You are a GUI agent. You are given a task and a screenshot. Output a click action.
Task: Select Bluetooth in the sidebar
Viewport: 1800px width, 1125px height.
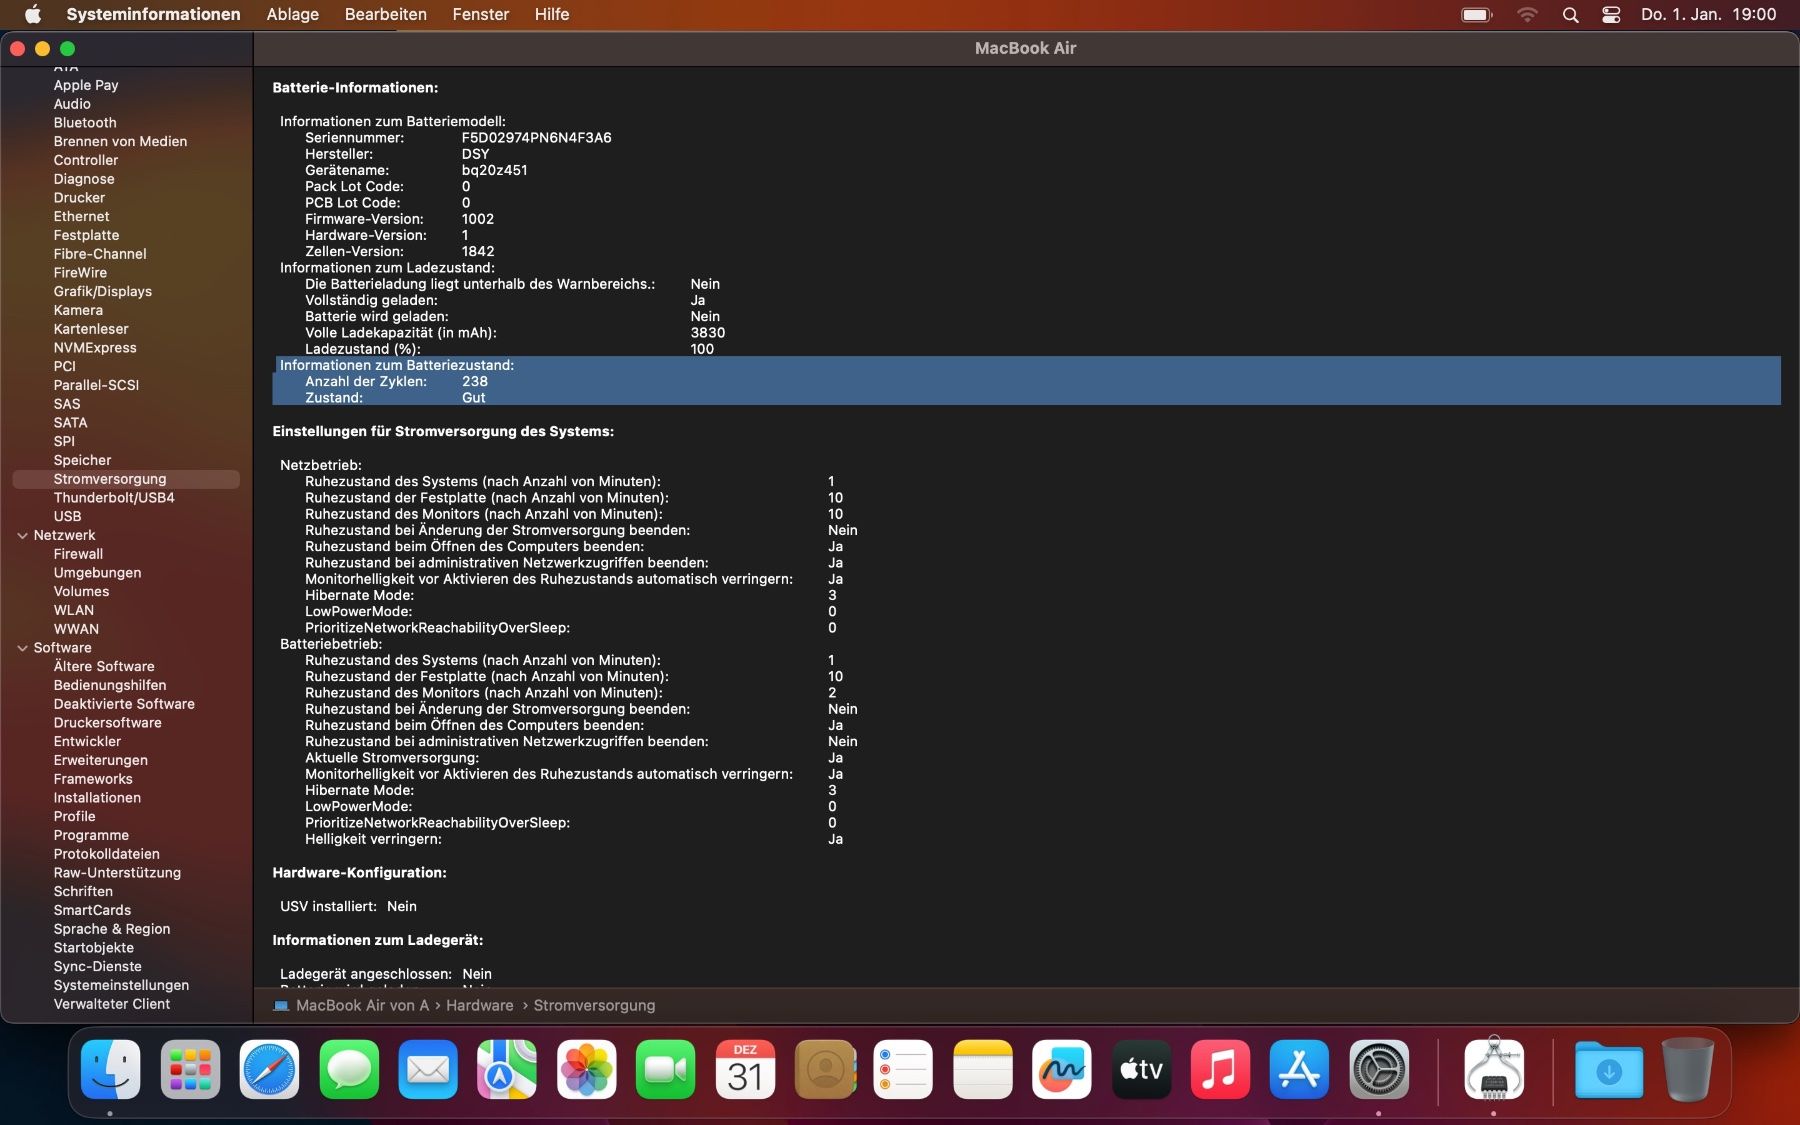[85, 123]
